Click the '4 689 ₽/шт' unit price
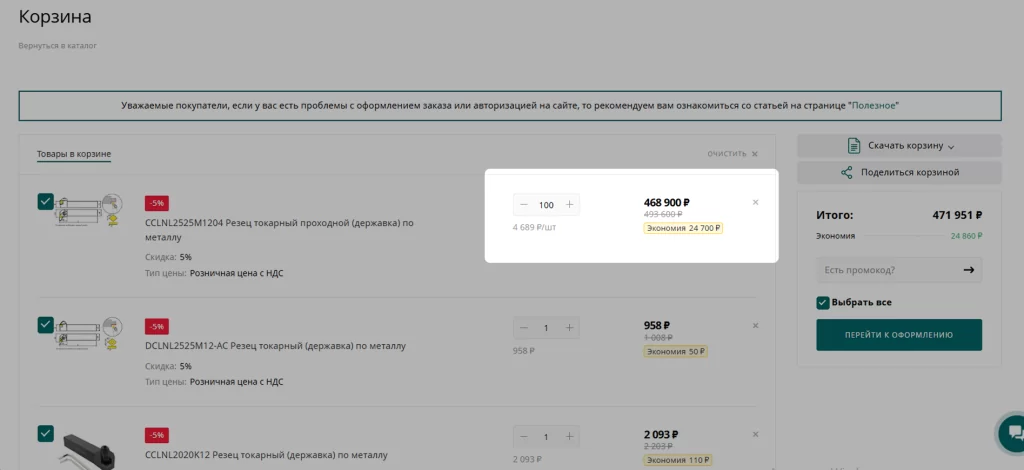 click(x=534, y=228)
